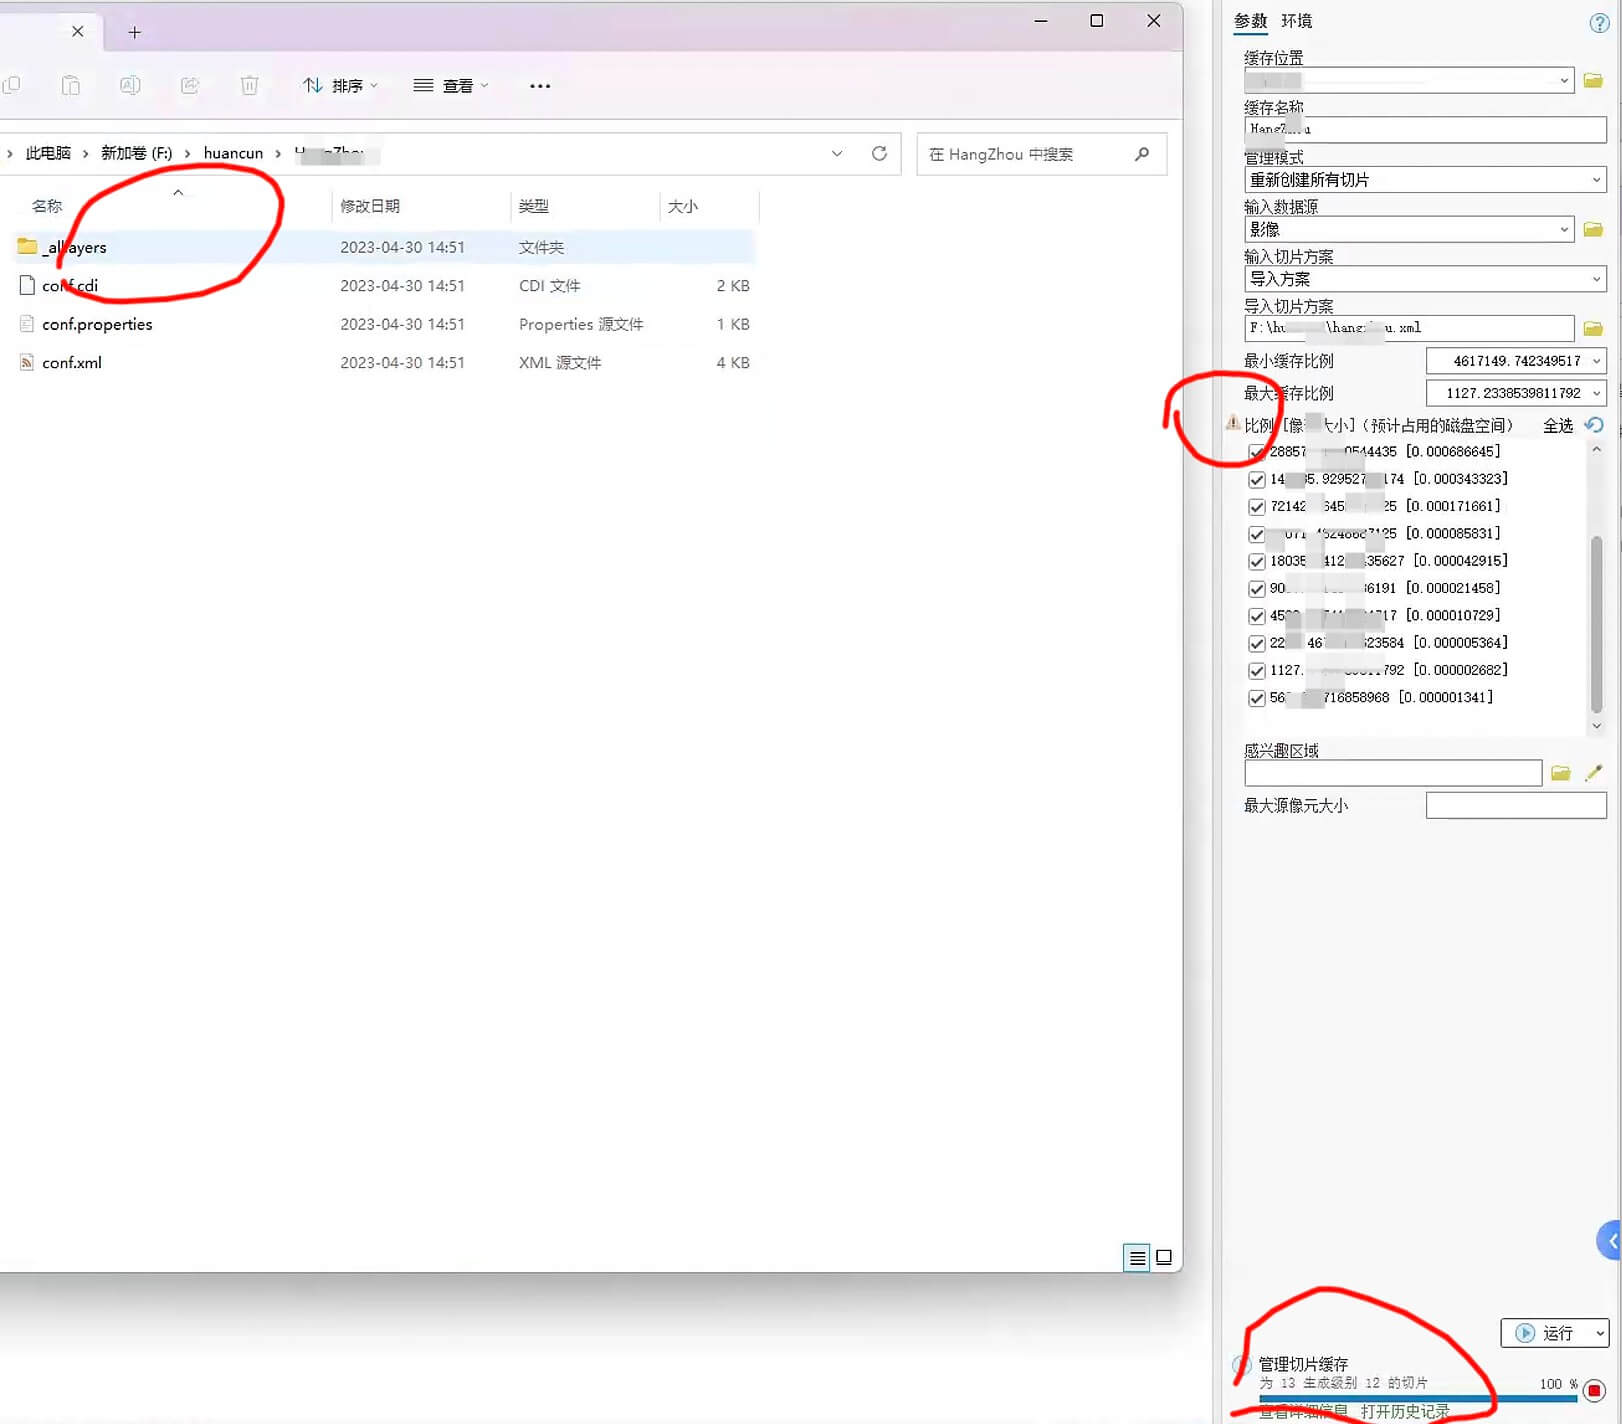Toggle the scale checkbox for 0.000042915
Viewport: 1622px width, 1424px height.
[1257, 561]
